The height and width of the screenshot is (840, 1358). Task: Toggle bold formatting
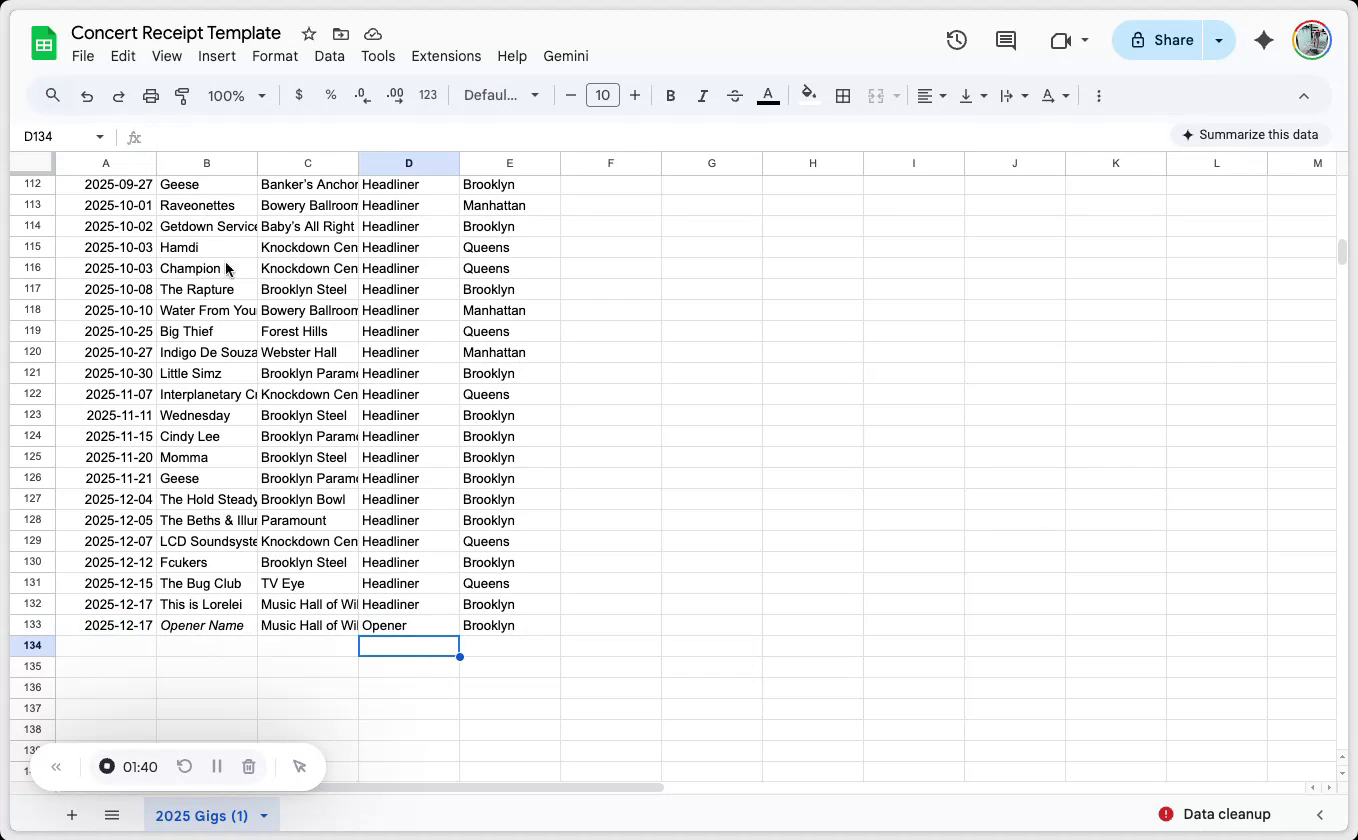pyautogui.click(x=671, y=96)
